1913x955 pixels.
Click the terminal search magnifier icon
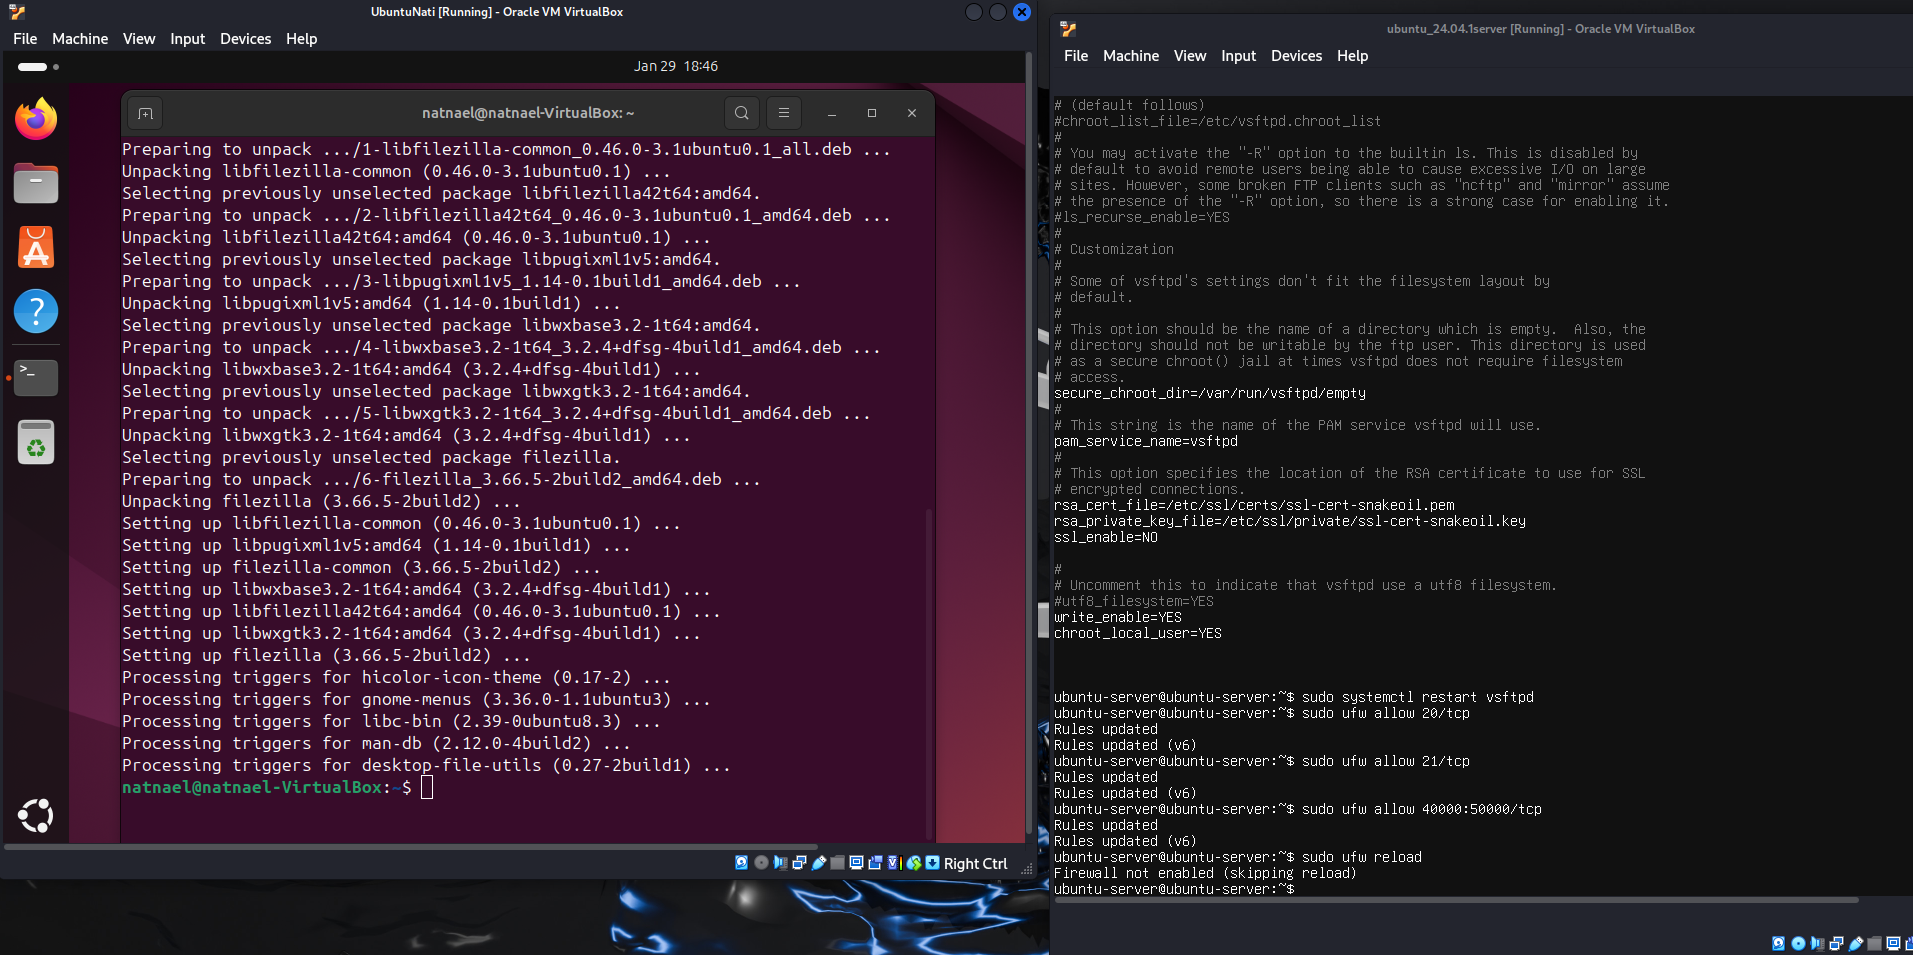tap(742, 113)
